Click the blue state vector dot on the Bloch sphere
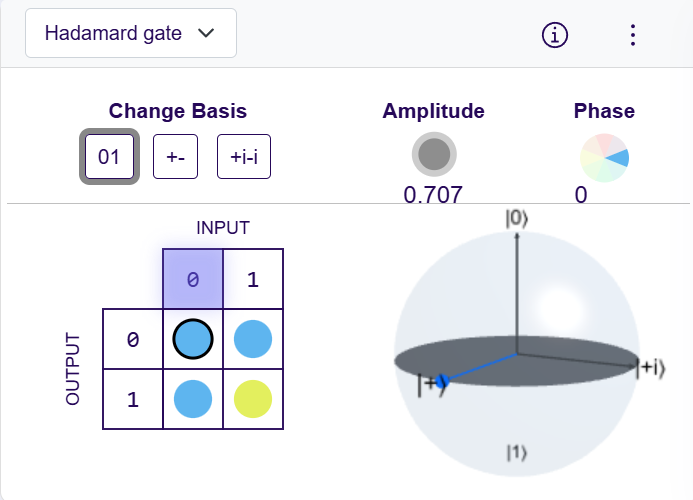This screenshot has height=500, width=693. tap(443, 380)
